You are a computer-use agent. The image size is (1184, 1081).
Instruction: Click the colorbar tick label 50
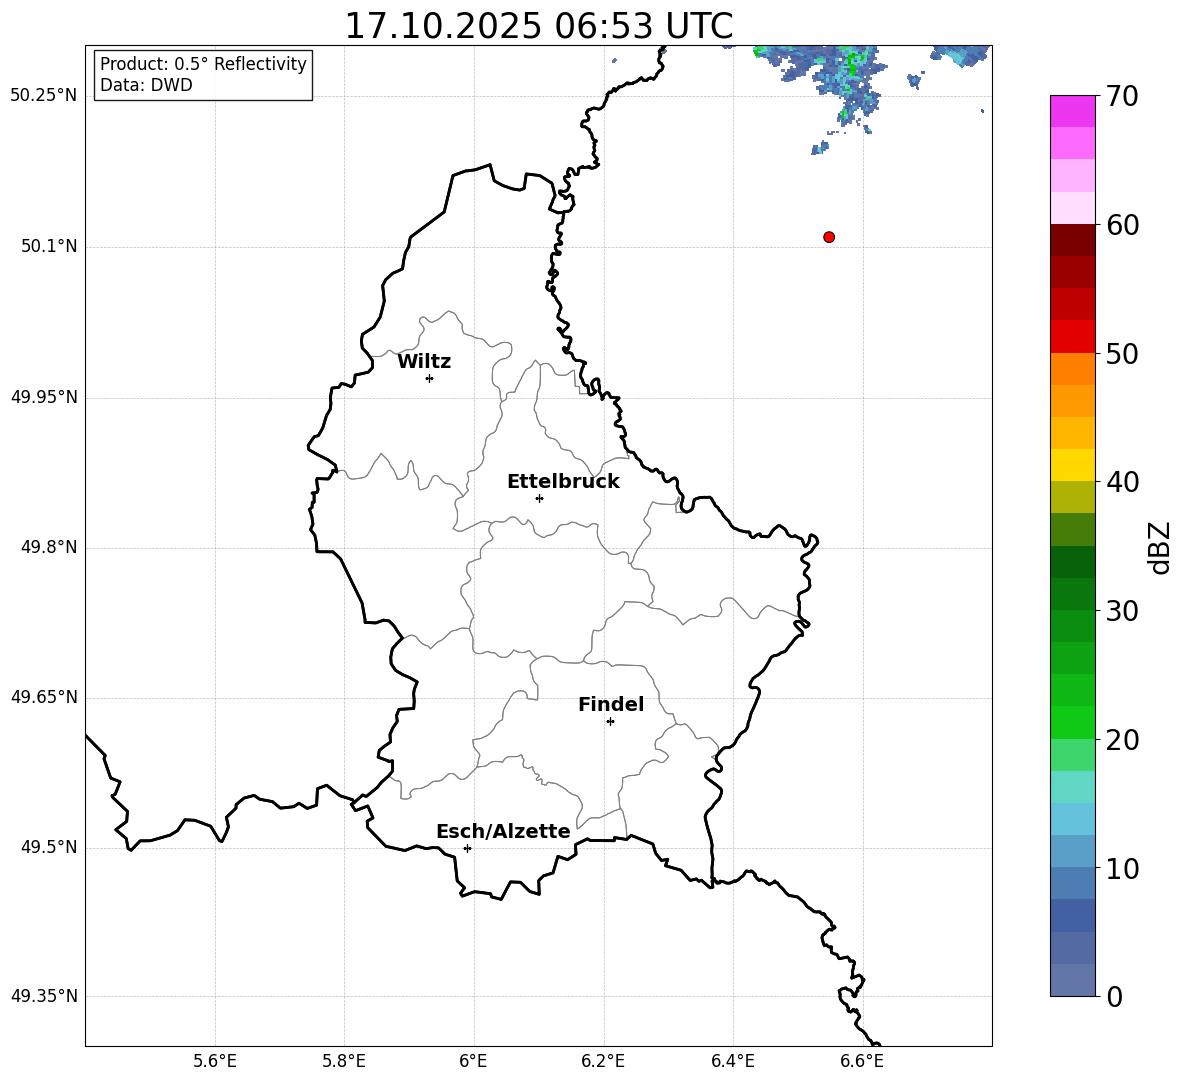[x=1122, y=354]
